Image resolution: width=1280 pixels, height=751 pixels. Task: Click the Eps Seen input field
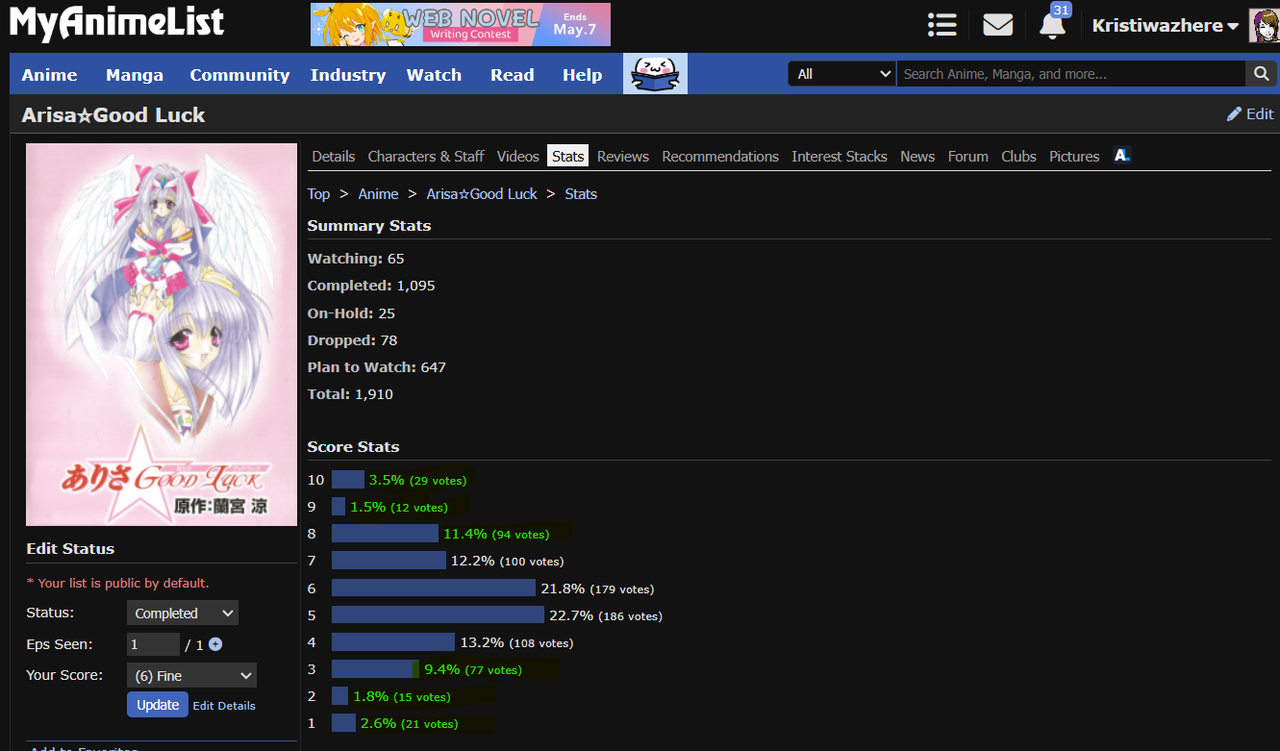pyautogui.click(x=153, y=645)
